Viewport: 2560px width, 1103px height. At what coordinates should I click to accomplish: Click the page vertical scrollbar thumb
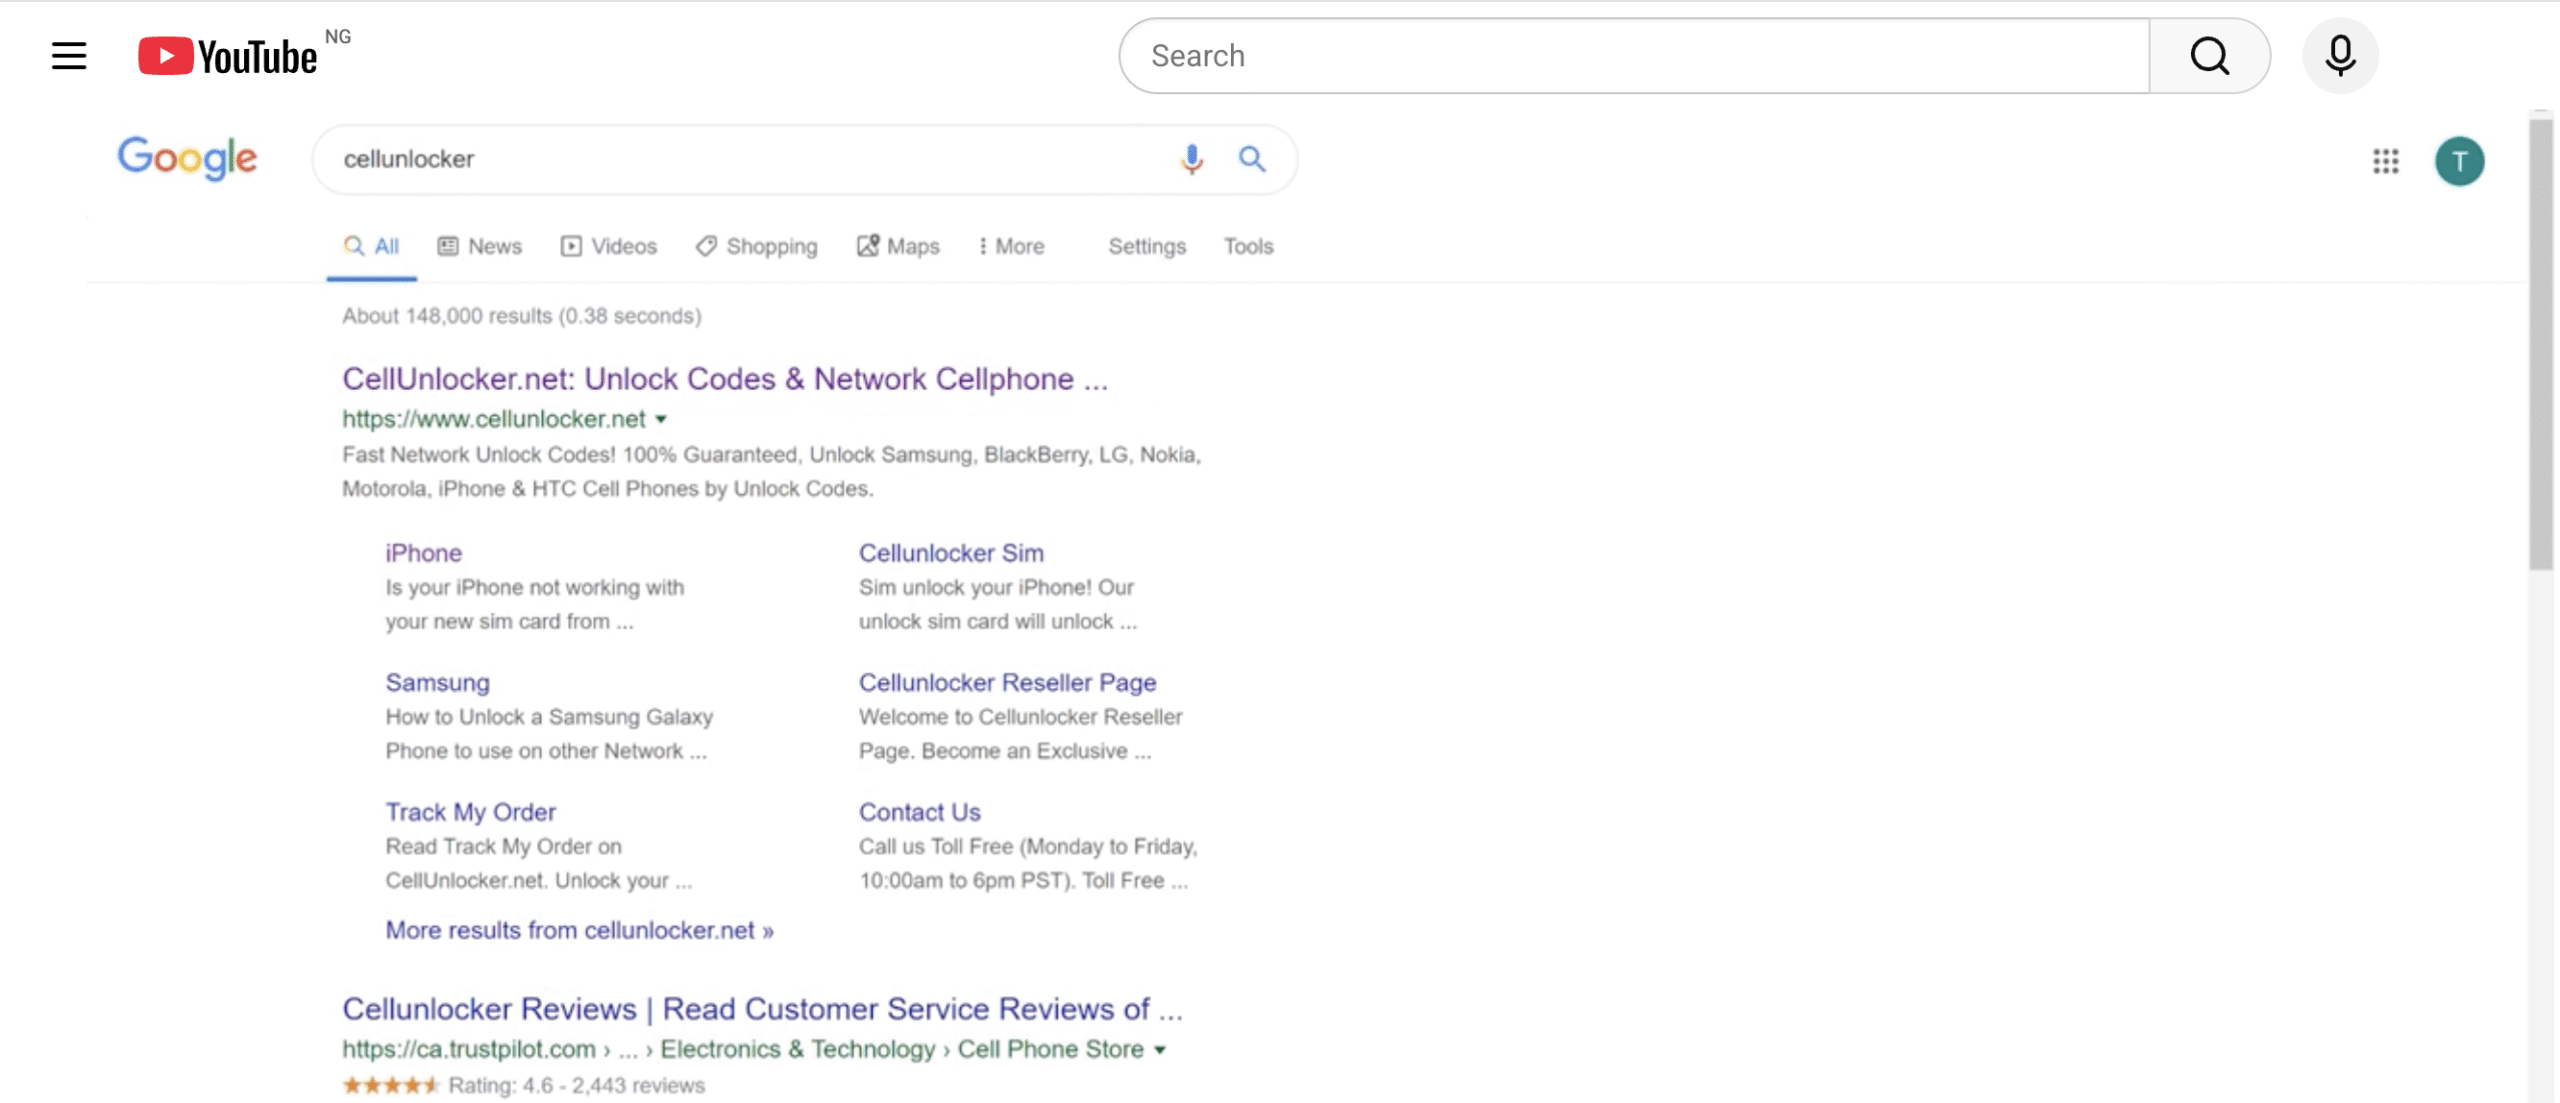(2540, 344)
